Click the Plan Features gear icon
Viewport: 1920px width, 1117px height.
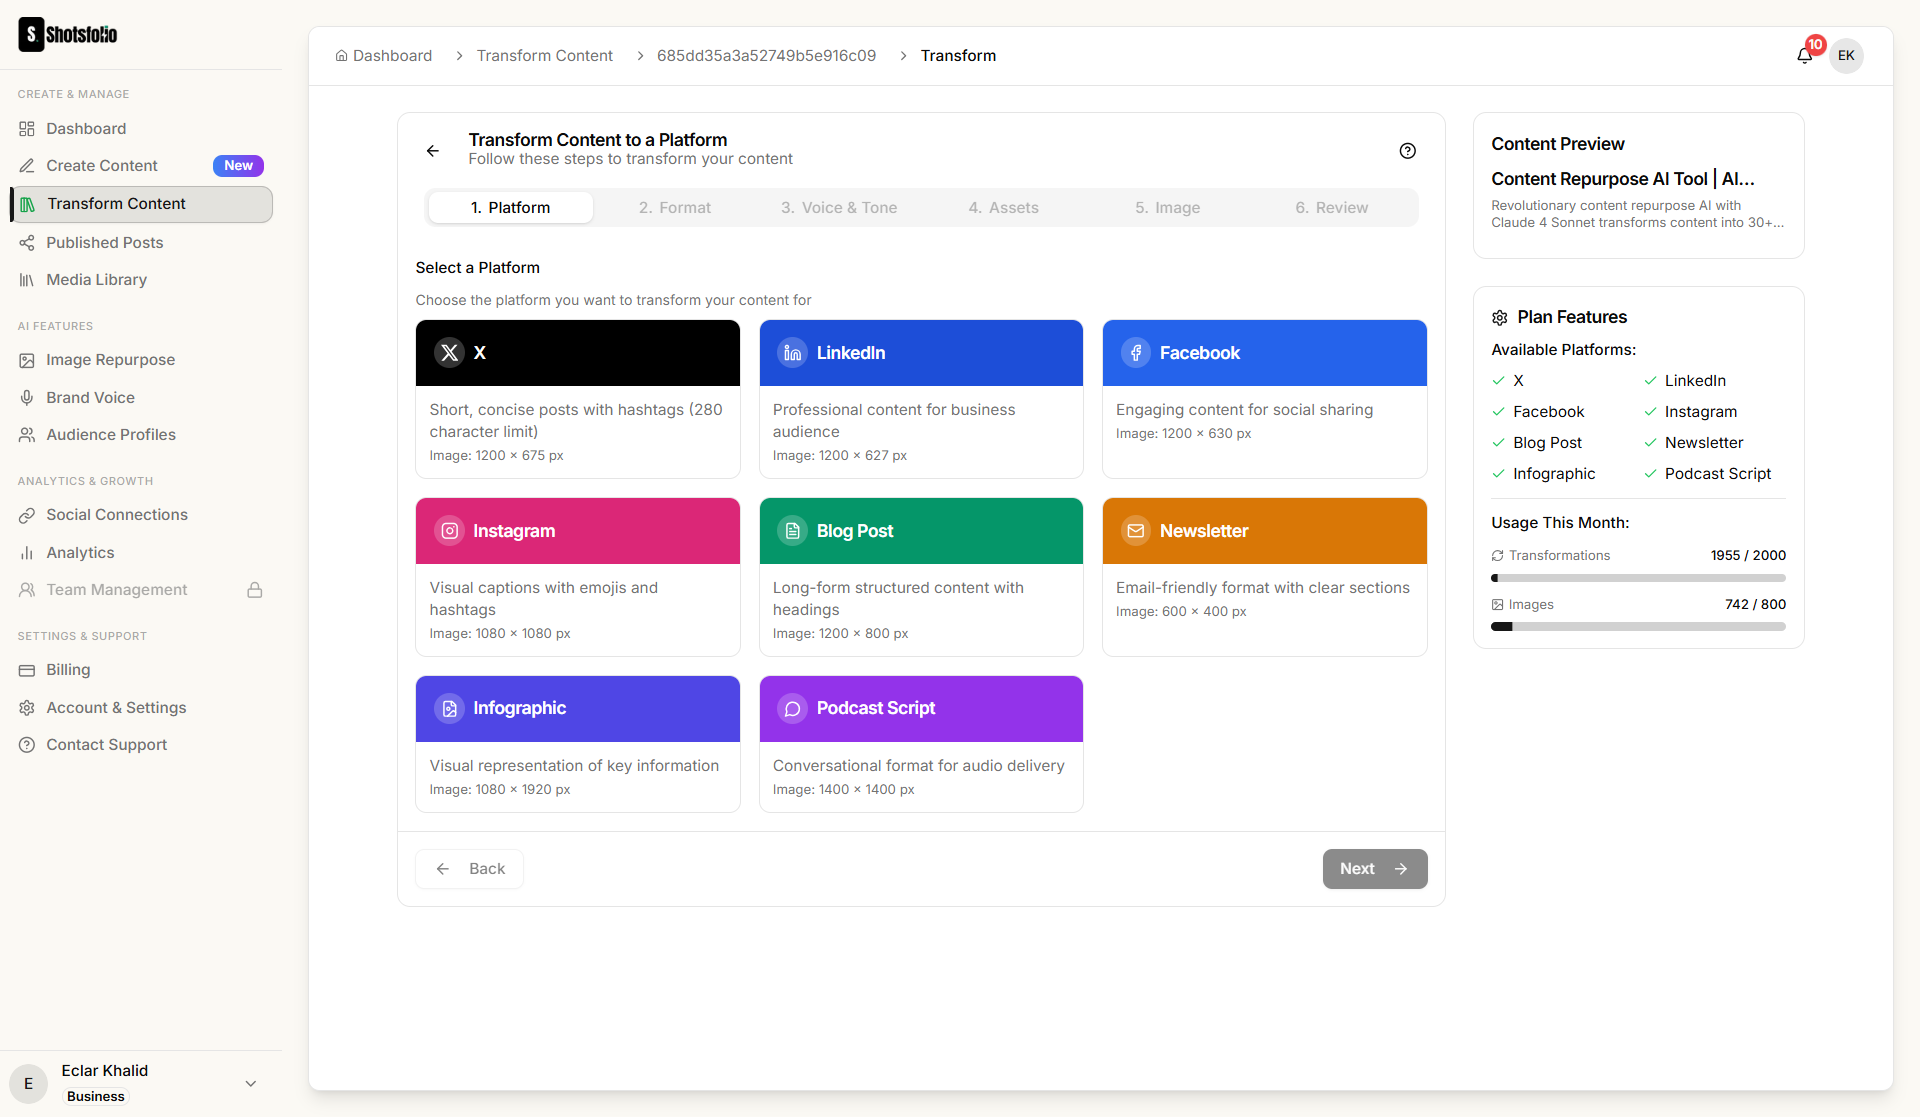[x=1500, y=318]
